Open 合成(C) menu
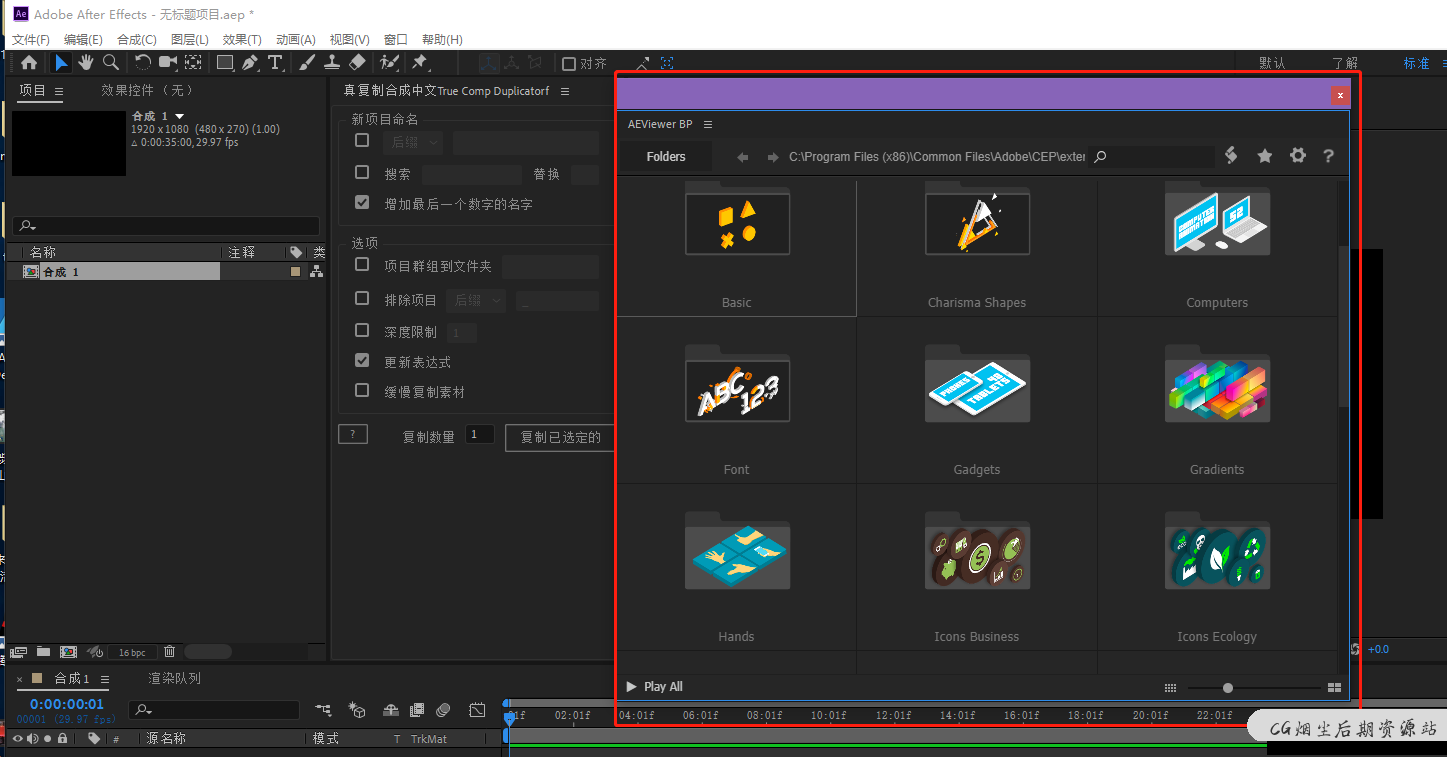 (137, 39)
